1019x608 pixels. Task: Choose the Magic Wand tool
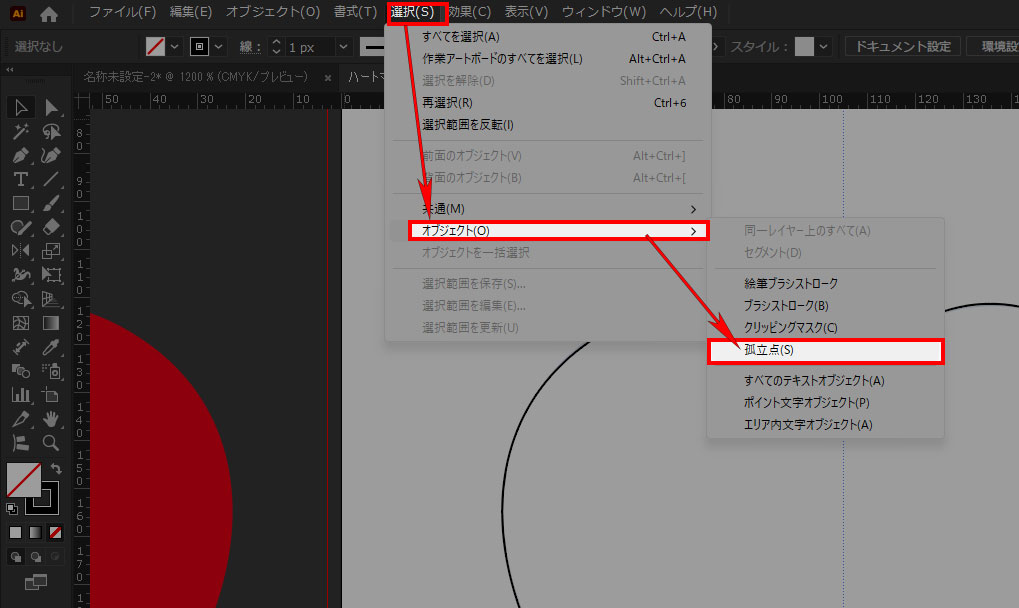[x=20, y=131]
